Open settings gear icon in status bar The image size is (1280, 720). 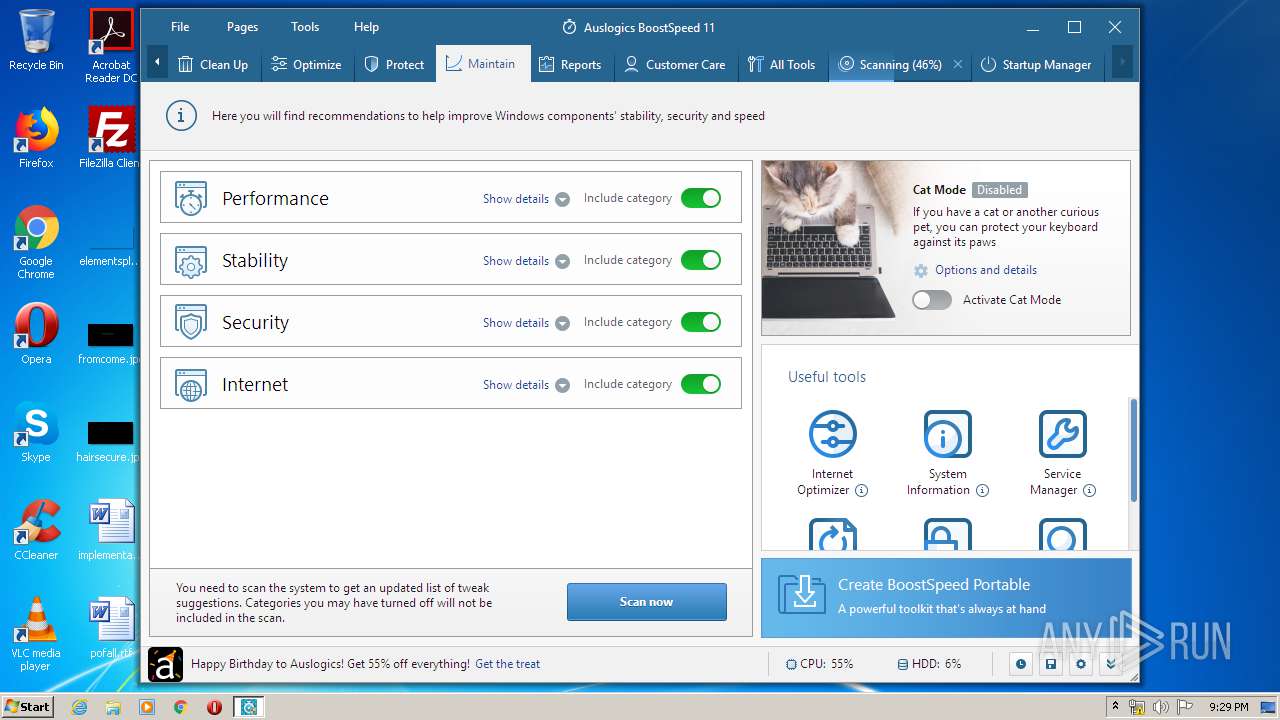tap(1080, 664)
